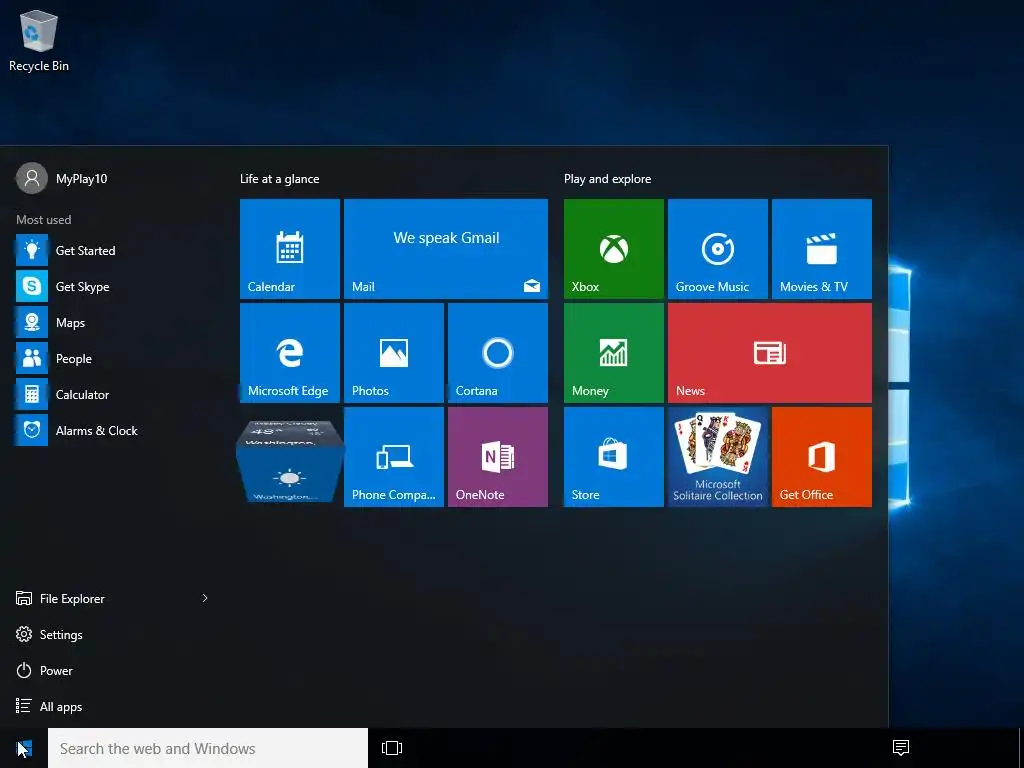Click the Play and explore group title
The width and height of the screenshot is (1024, 768).
click(x=607, y=179)
